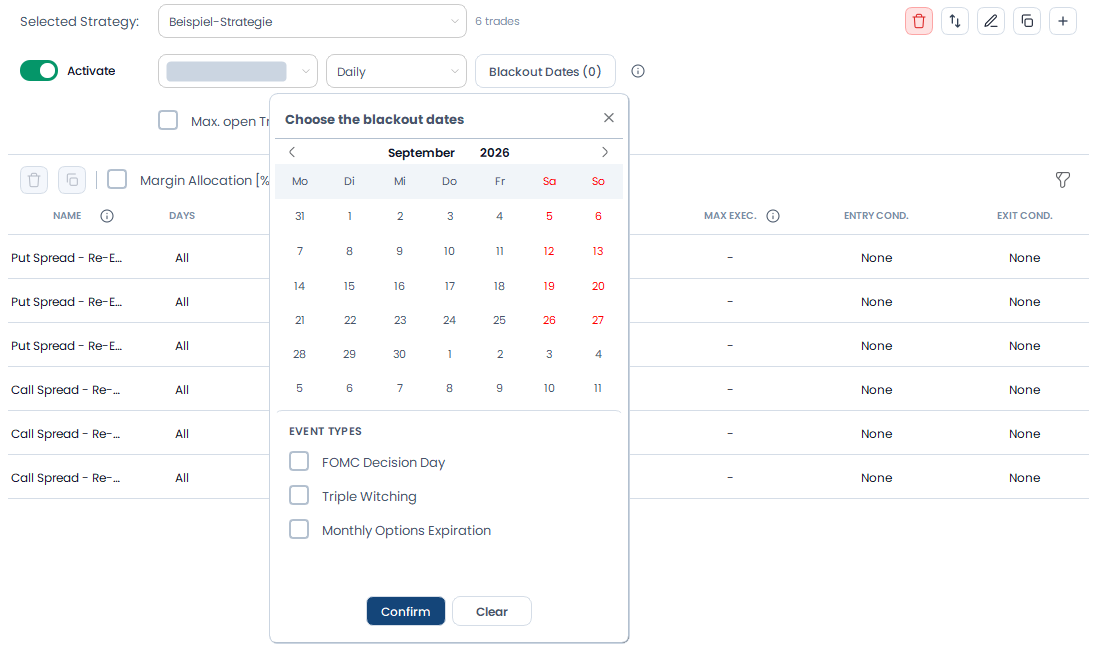Open the Daily frequency dropdown
The height and width of the screenshot is (660, 1096).
(x=396, y=71)
